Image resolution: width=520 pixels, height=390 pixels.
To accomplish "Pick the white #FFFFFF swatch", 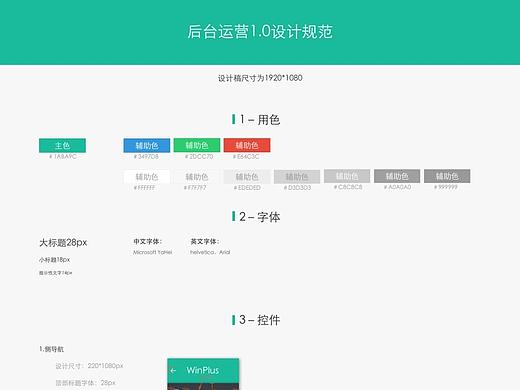I will (147, 177).
